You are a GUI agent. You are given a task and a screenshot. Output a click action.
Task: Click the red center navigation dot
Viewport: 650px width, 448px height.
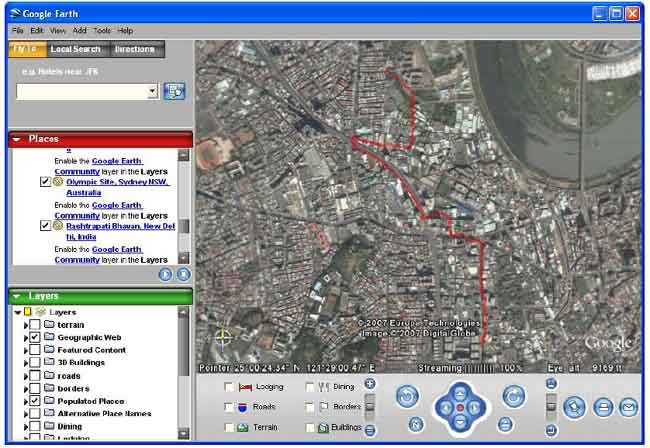(x=460, y=408)
